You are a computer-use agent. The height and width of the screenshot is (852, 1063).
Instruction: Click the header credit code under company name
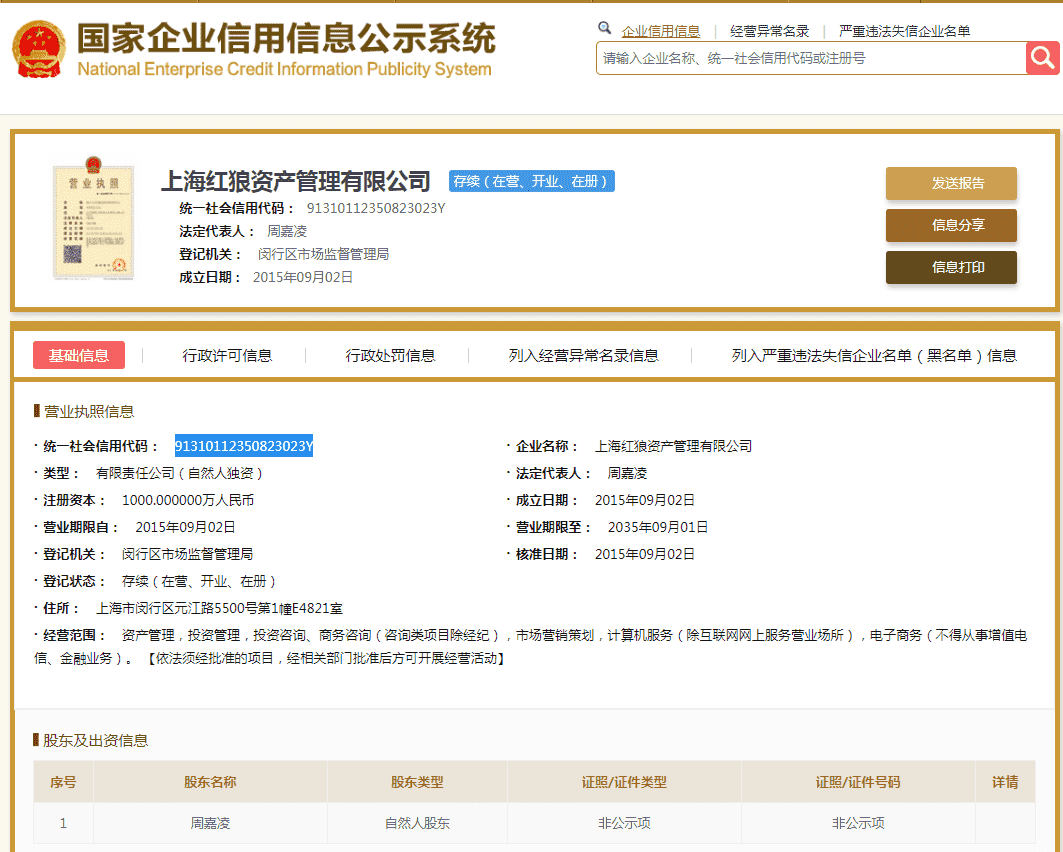(376, 208)
